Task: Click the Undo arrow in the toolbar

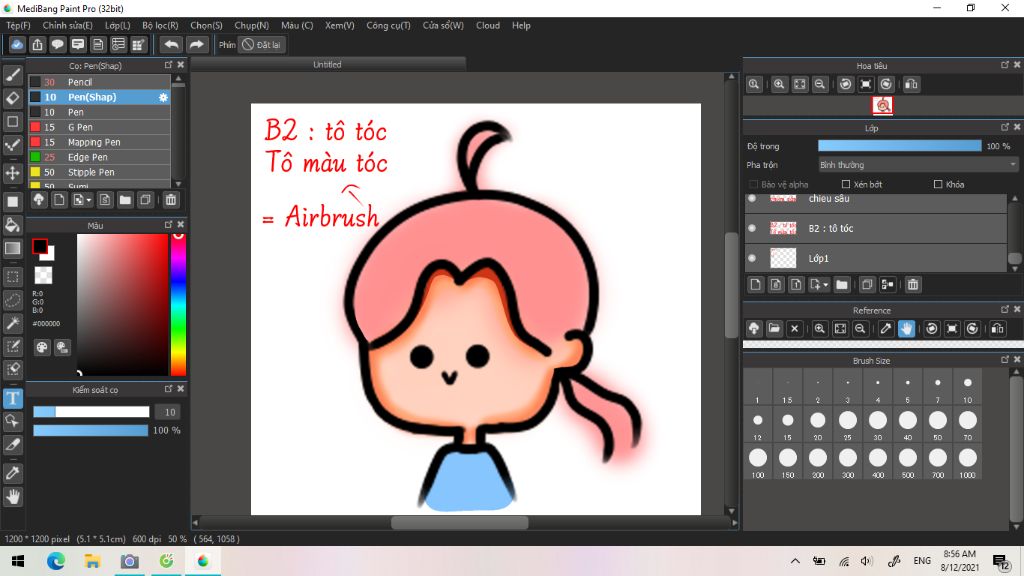Action: click(171, 44)
